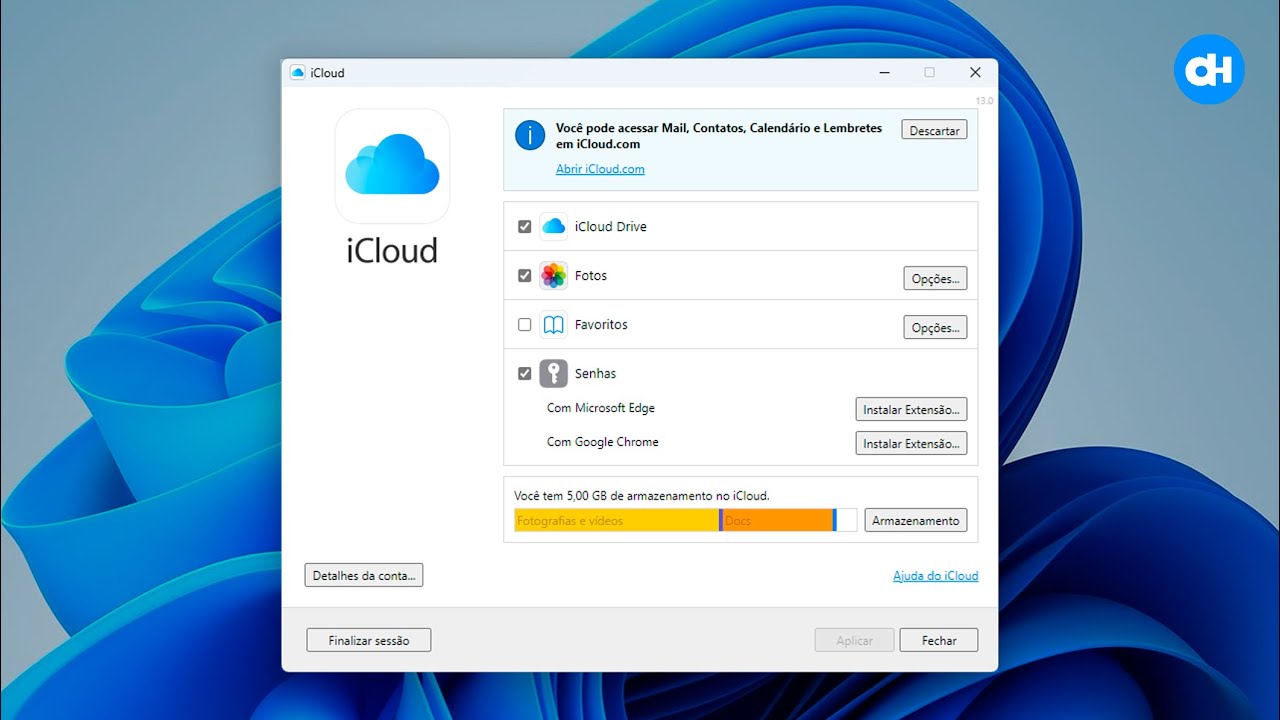Click the Aplicar button
1280x720 pixels.
tap(854, 640)
